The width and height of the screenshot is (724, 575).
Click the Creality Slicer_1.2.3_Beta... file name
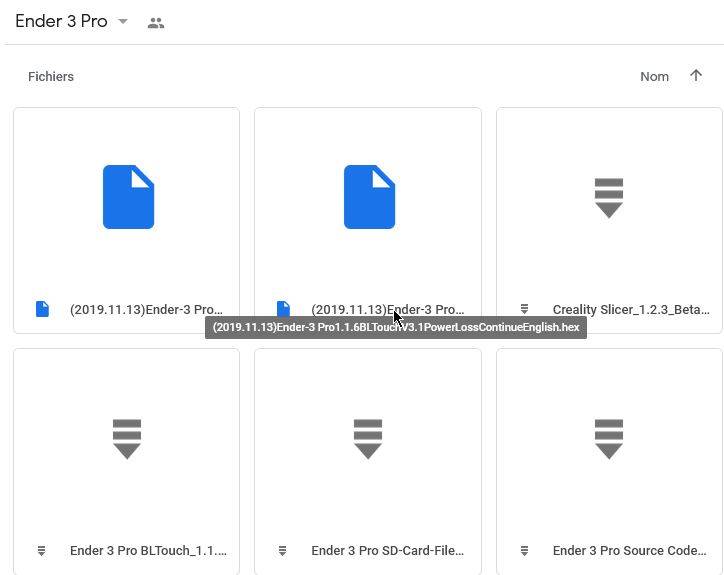(x=631, y=309)
